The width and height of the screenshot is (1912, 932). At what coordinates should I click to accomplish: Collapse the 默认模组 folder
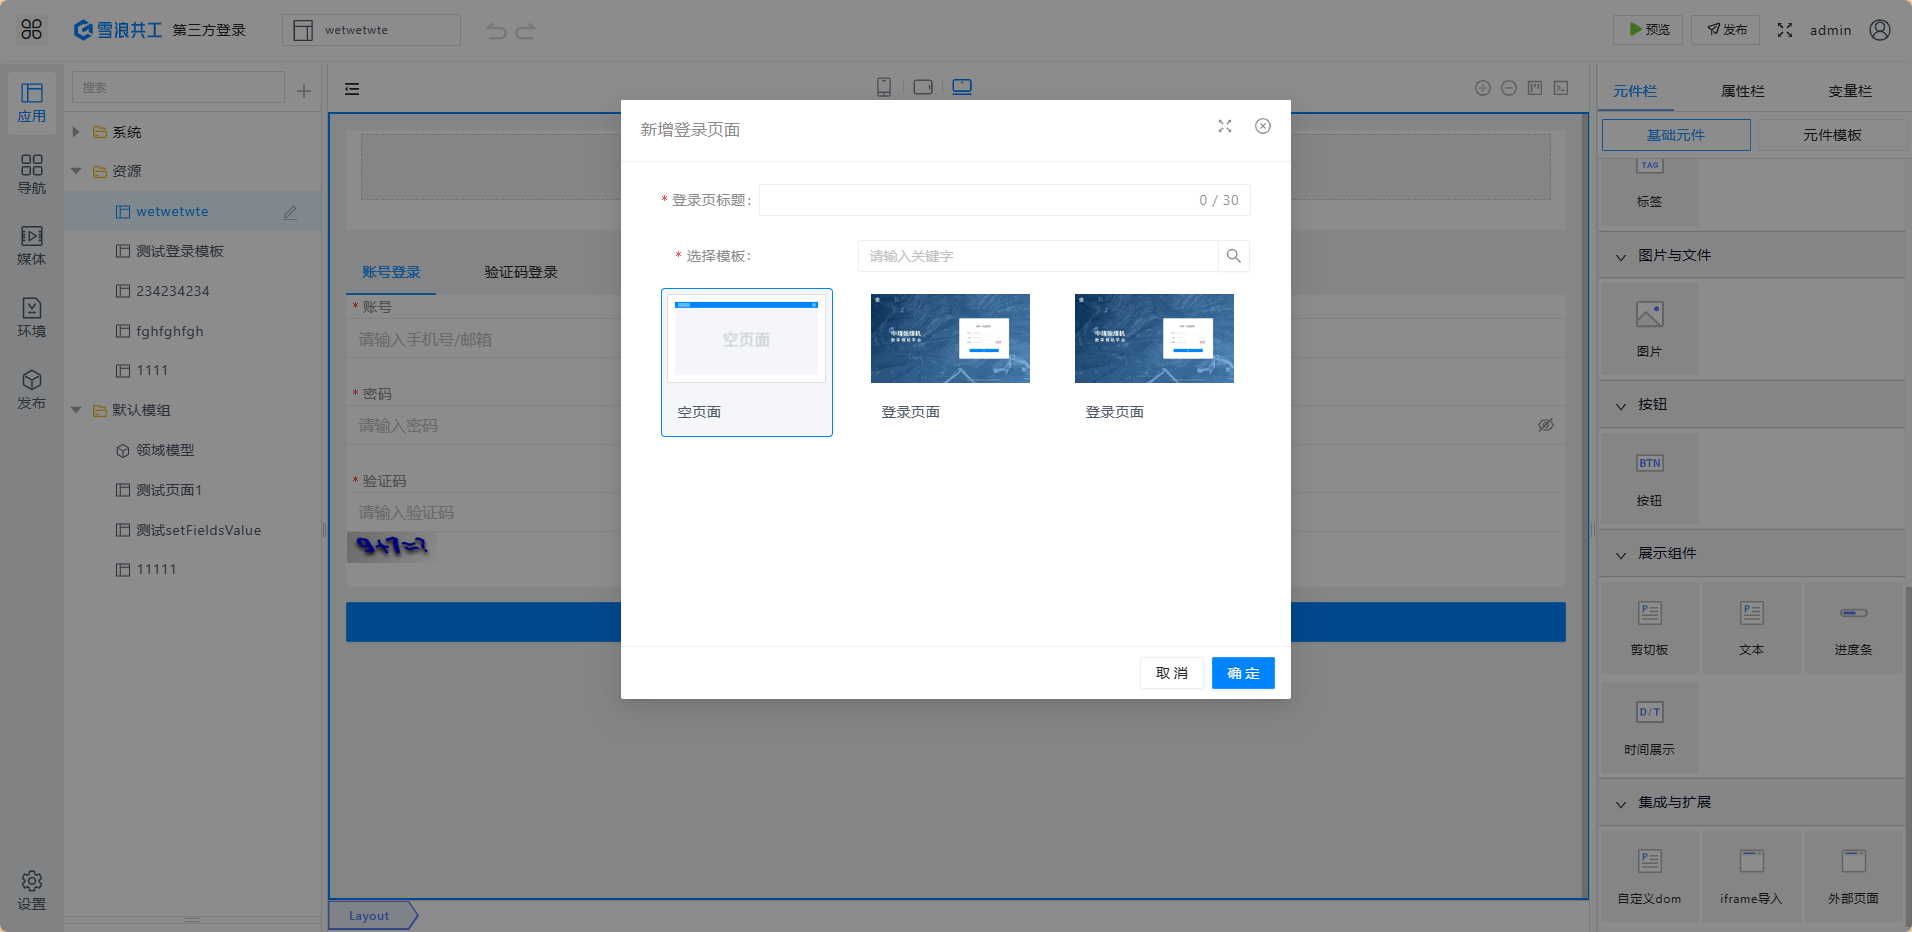(x=76, y=410)
